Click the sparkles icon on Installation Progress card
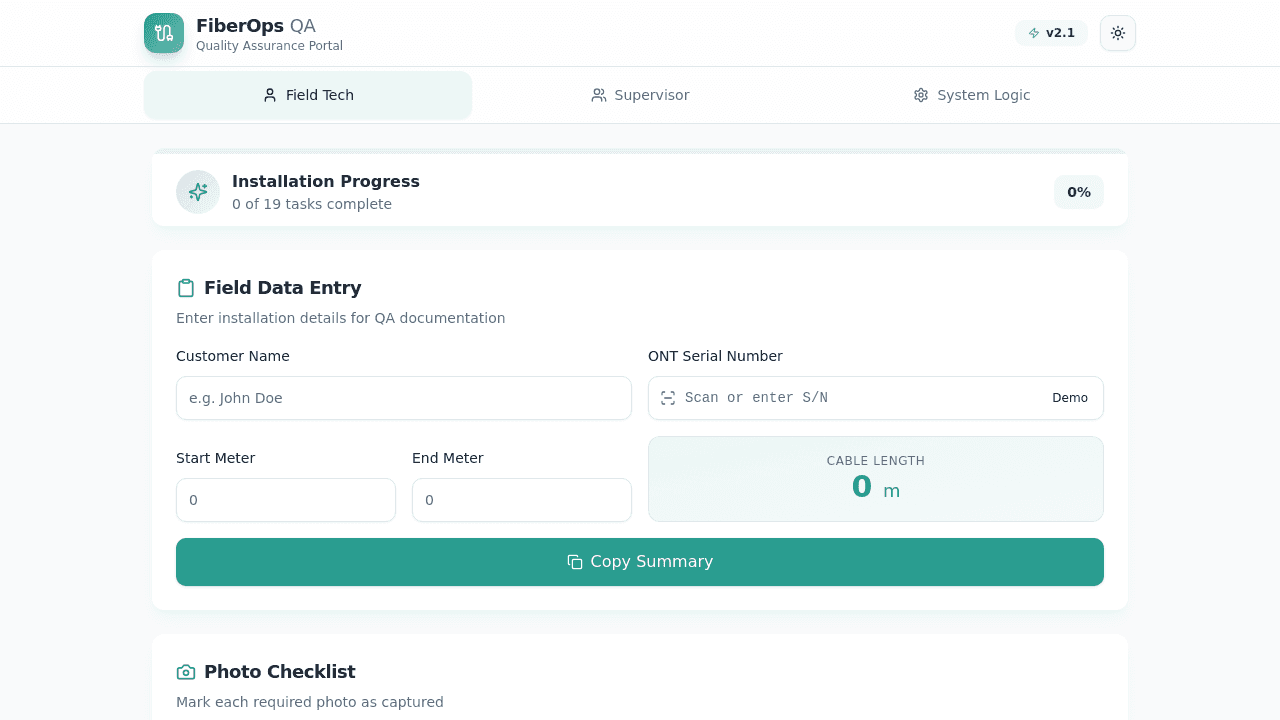1280x720 pixels. (197, 191)
